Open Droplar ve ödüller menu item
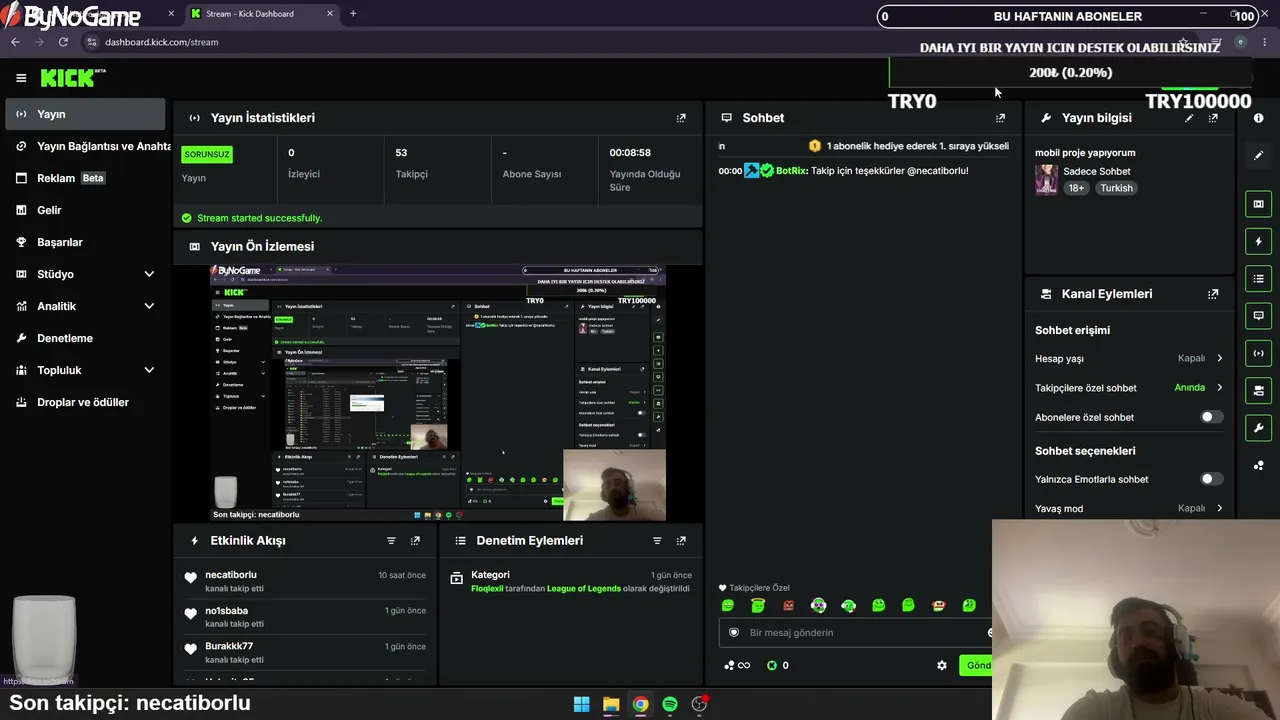The width and height of the screenshot is (1280, 720). (x=85, y=402)
